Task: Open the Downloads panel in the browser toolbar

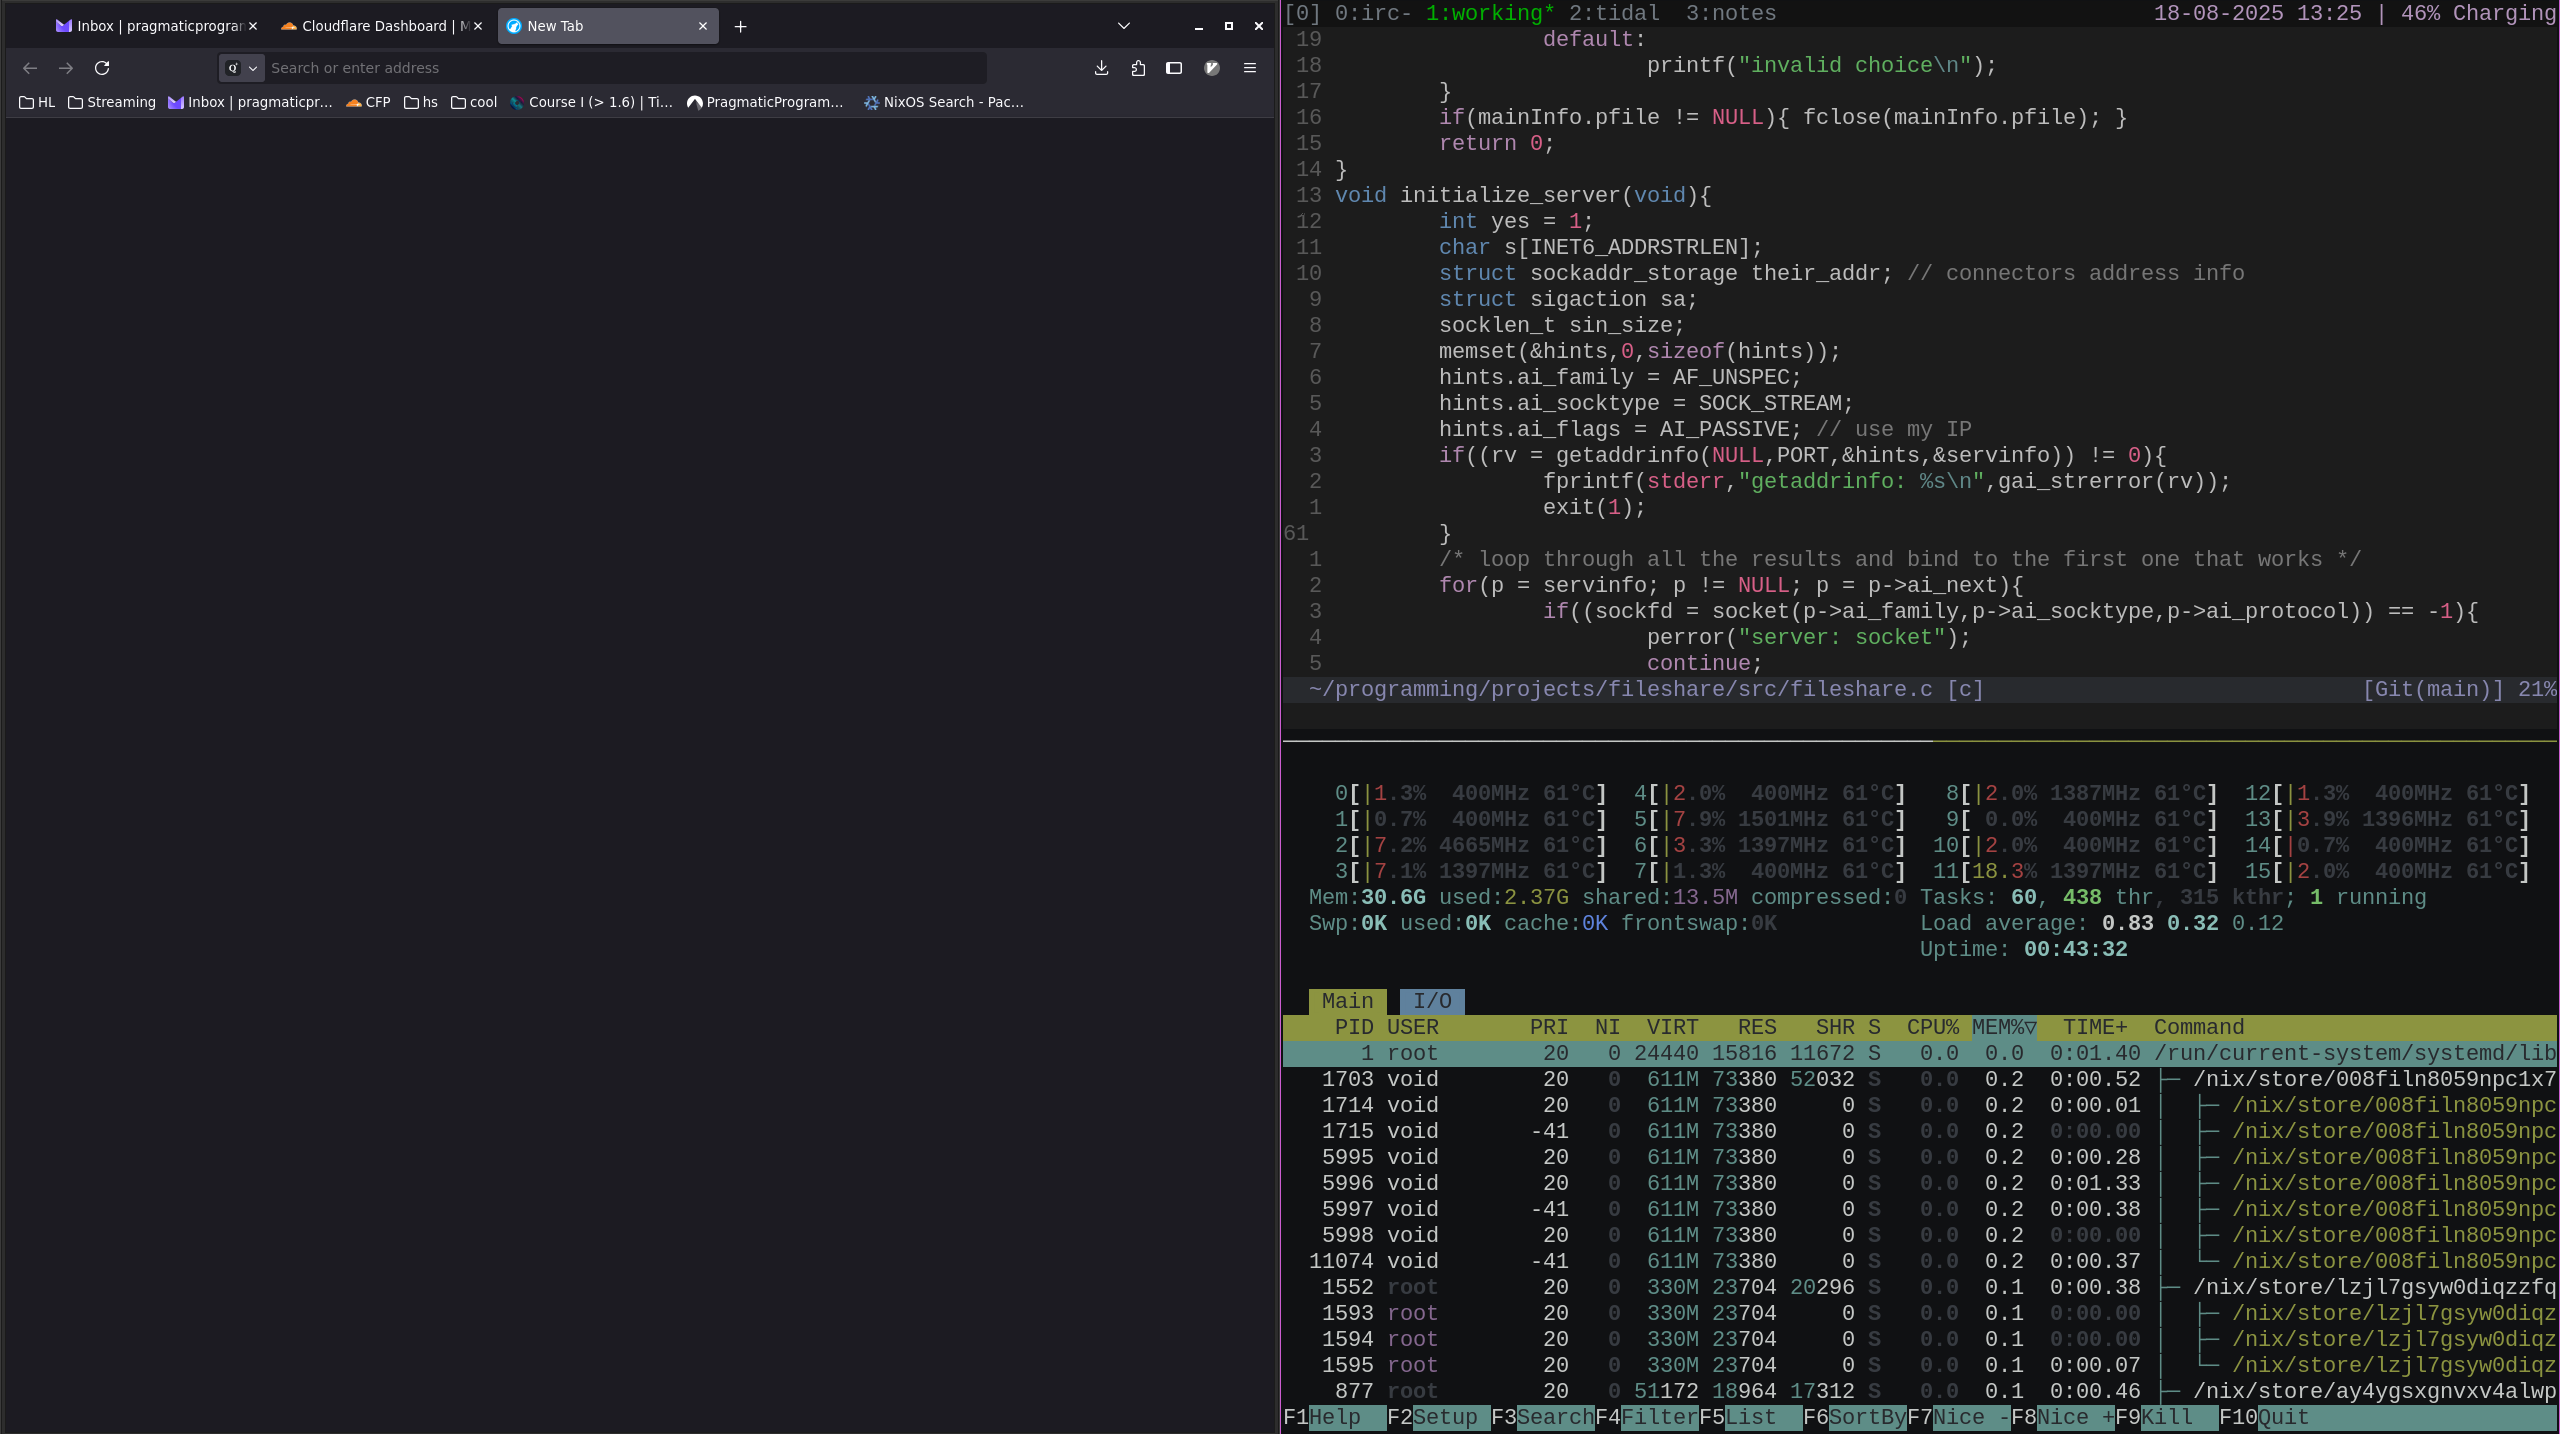Action: 1102,68
